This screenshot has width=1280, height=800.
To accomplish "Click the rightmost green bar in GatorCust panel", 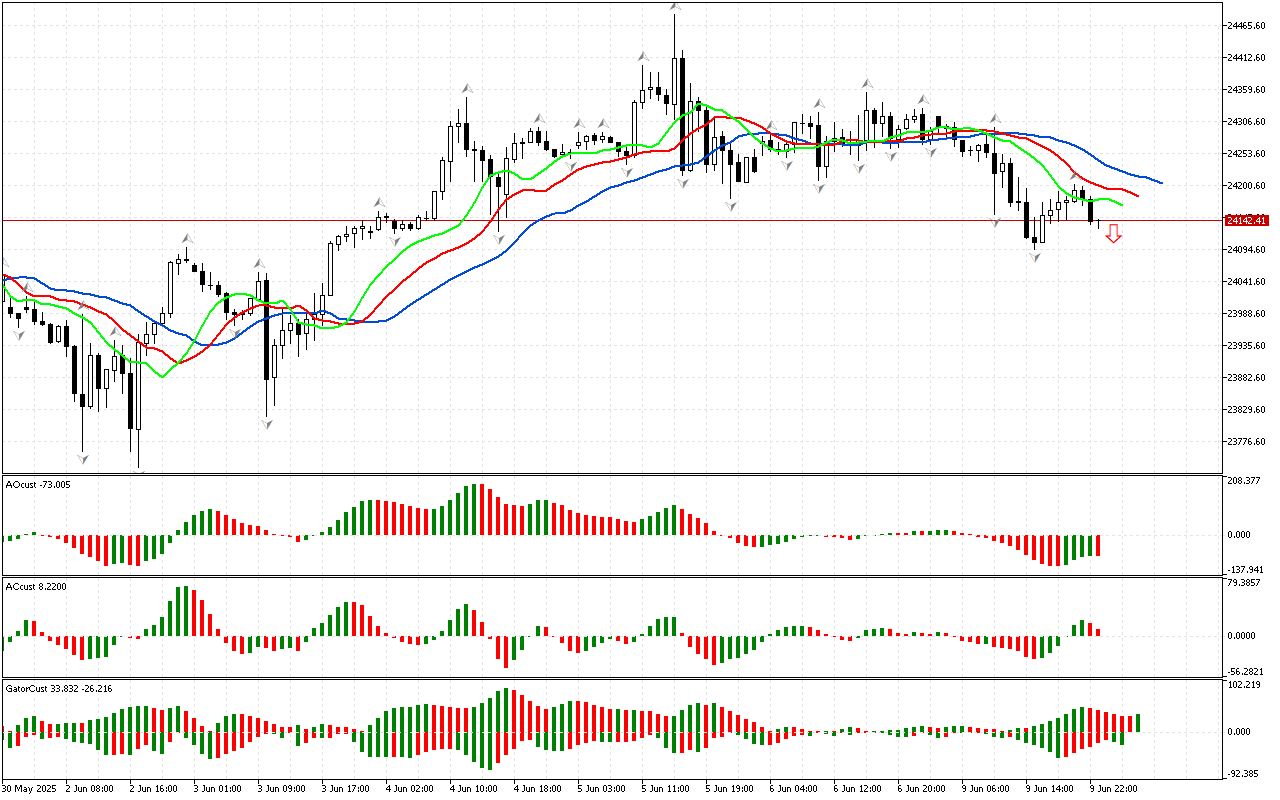I will [1138, 722].
